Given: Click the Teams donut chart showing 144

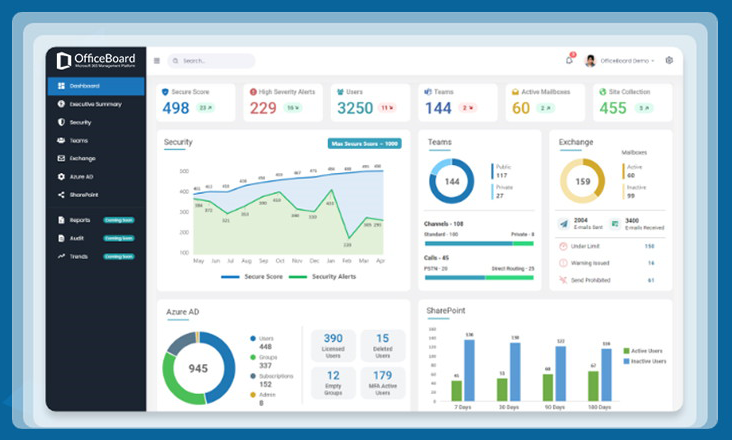Looking at the screenshot, I should pyautogui.click(x=451, y=181).
